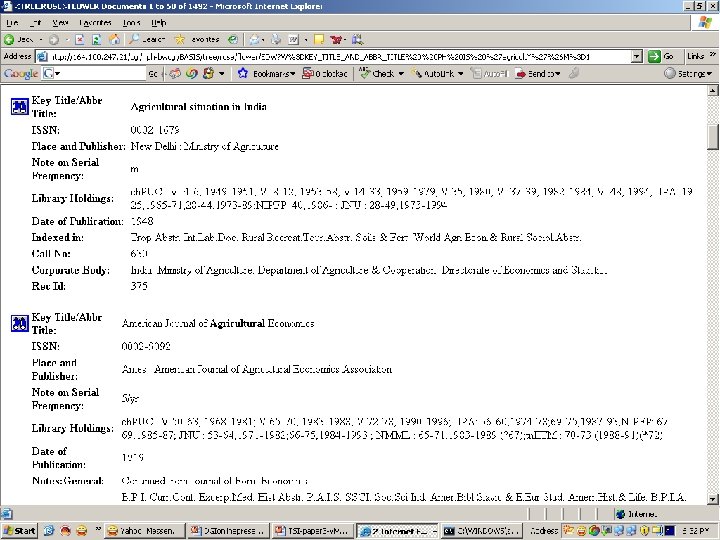Open the Home page icon
This screenshot has width=720, height=540.
click(x=114, y=39)
